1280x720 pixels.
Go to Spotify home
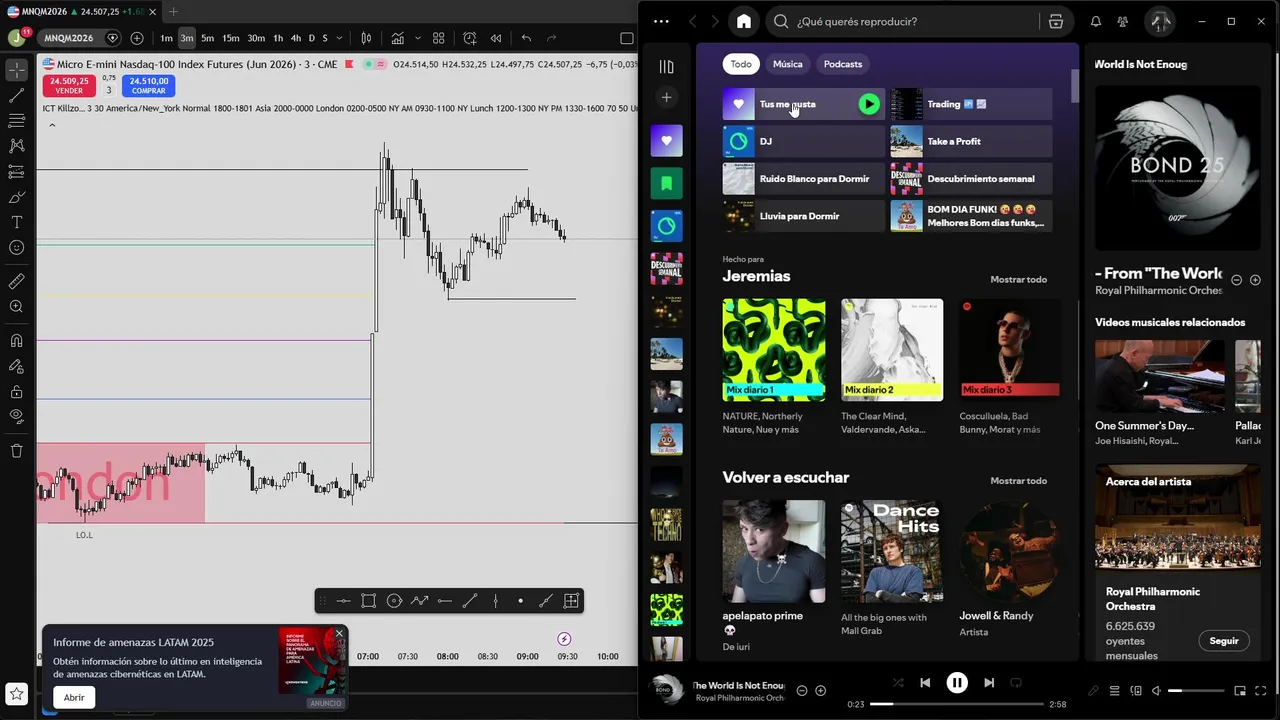point(743,21)
